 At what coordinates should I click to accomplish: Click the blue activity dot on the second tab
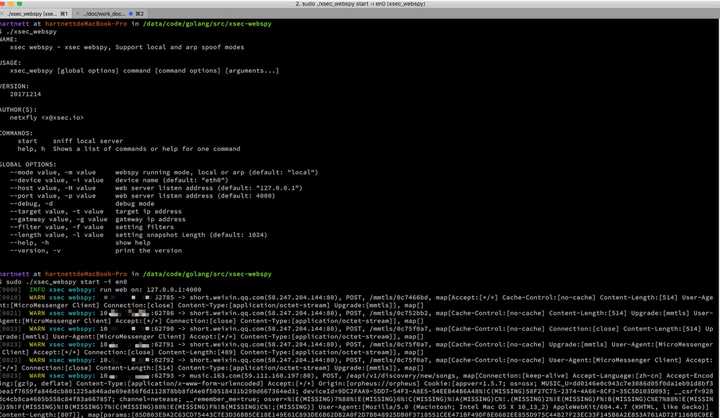(131, 14)
